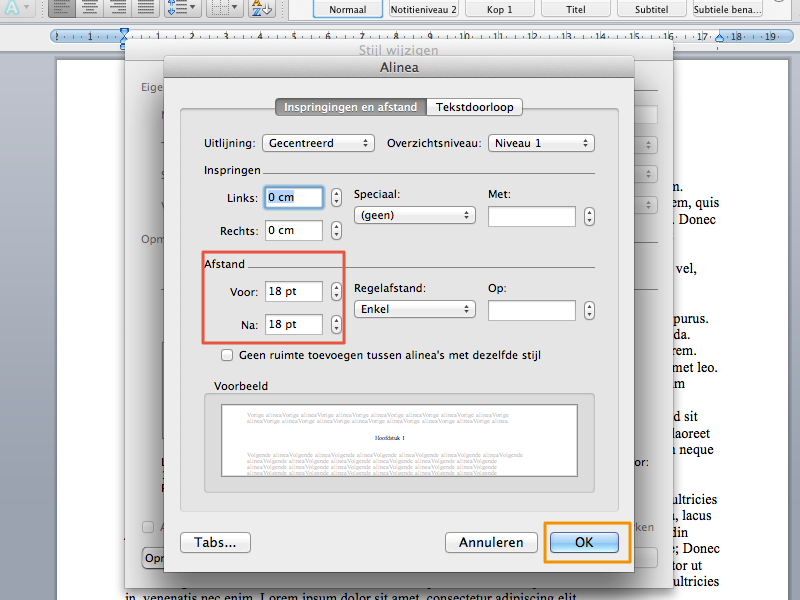
Task: Open the line spacing toolbar menu
Action: tap(182, 8)
